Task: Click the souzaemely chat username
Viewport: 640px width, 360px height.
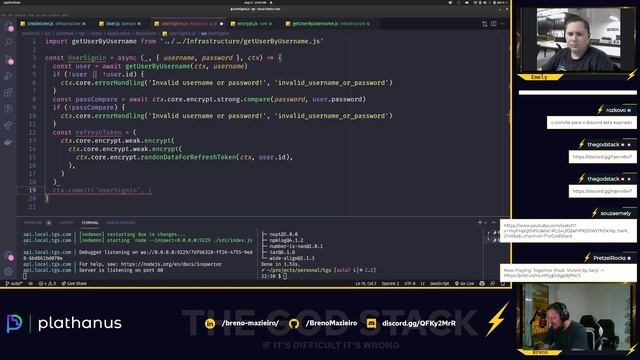Action: tap(616, 213)
